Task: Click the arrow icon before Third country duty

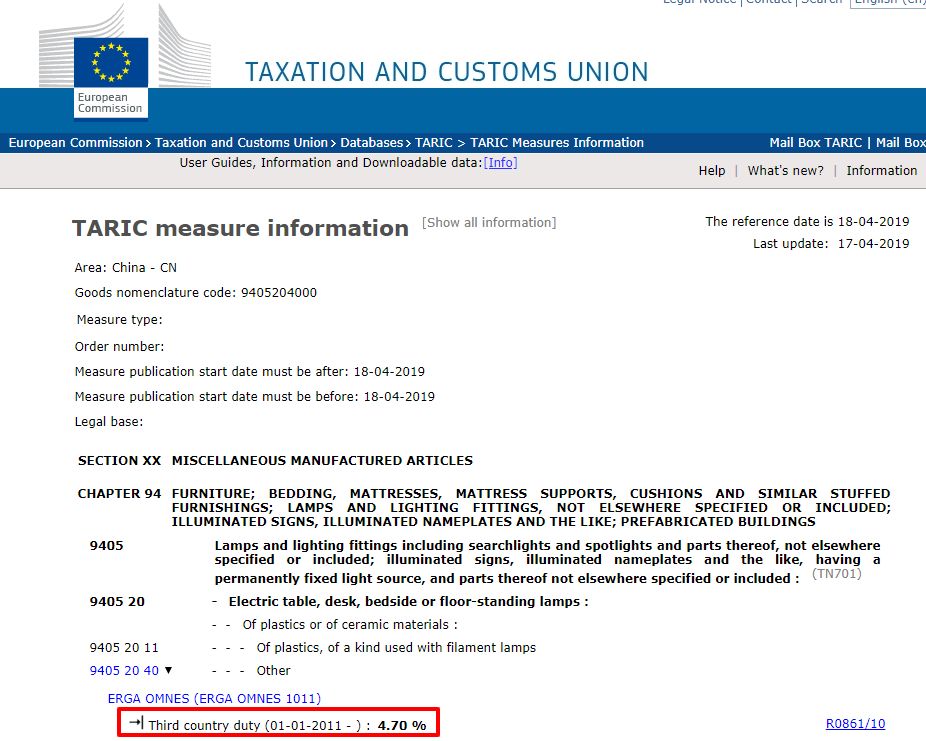Action: pyautogui.click(x=136, y=722)
